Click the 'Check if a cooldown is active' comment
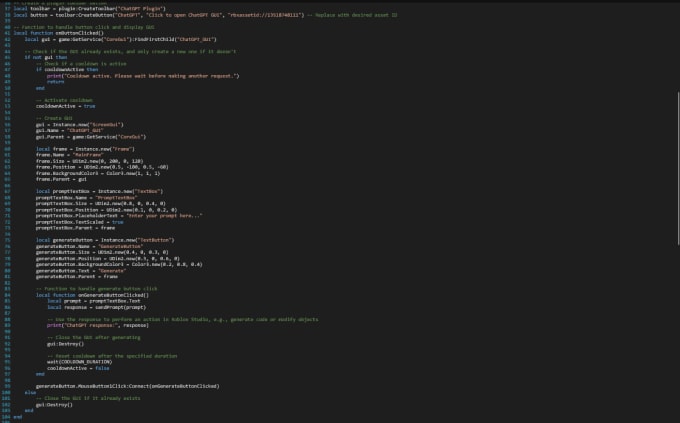The image size is (680, 423). tap(81, 64)
